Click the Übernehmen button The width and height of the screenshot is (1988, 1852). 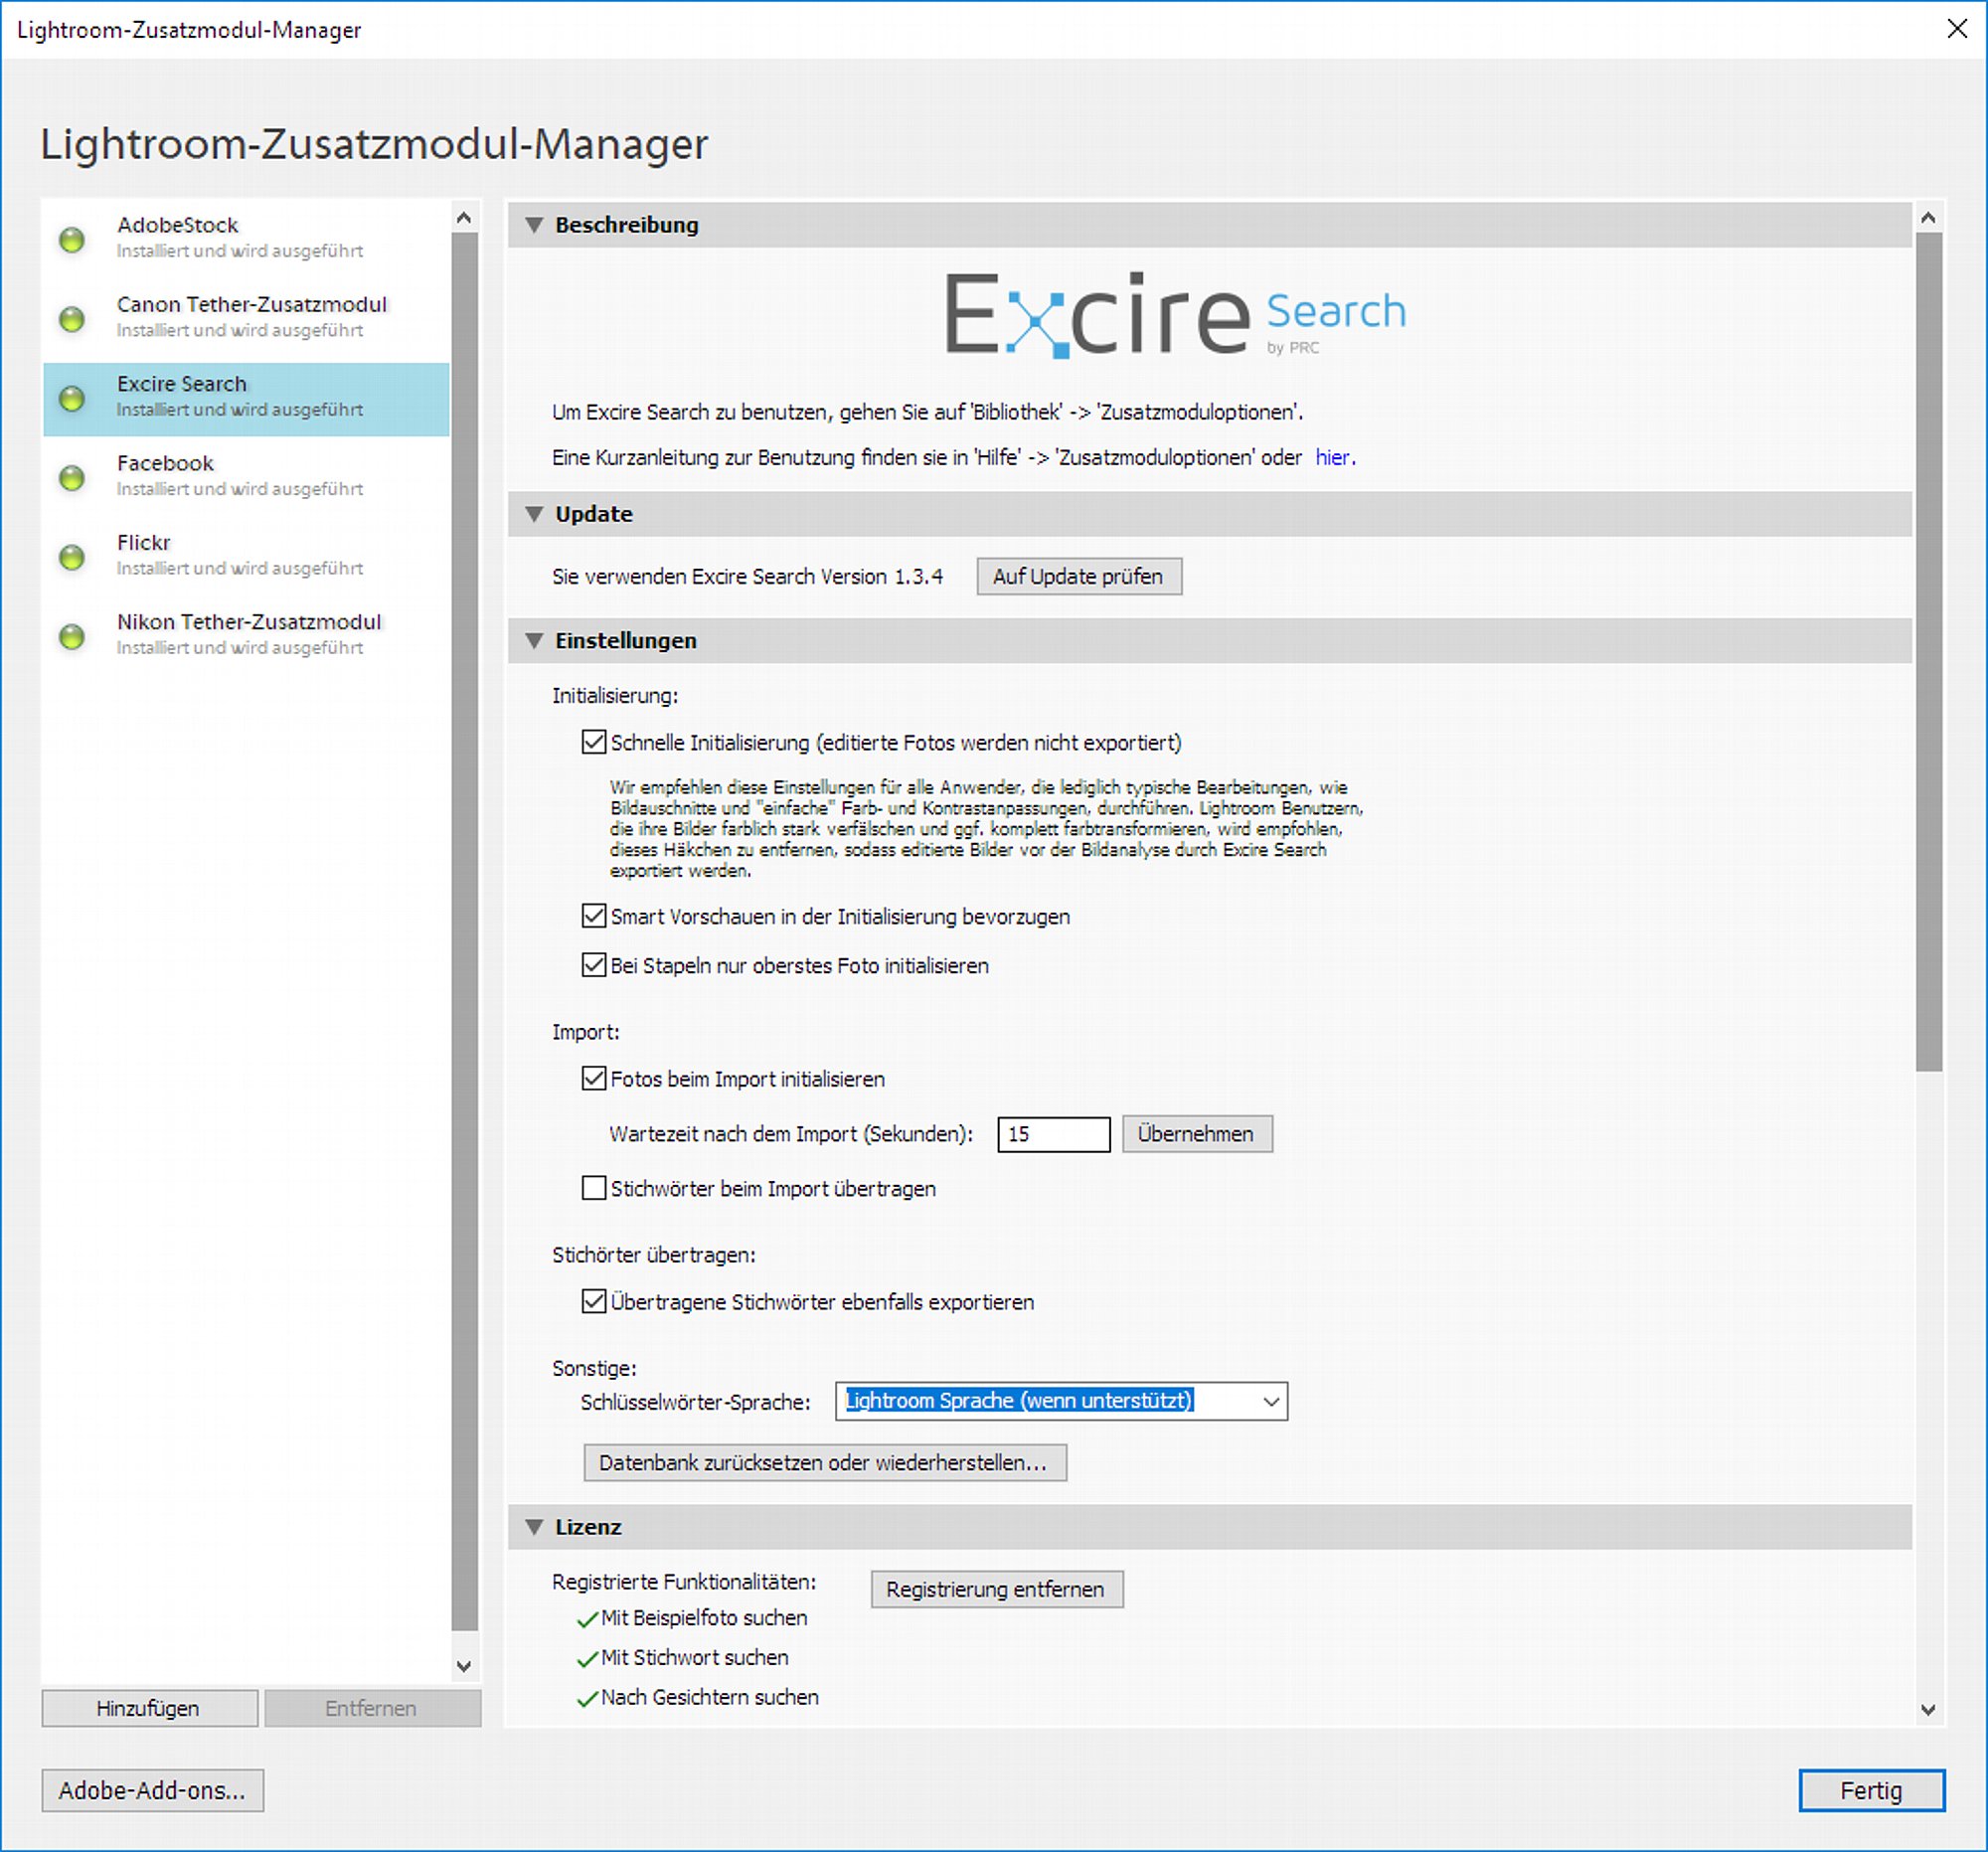point(1197,1134)
